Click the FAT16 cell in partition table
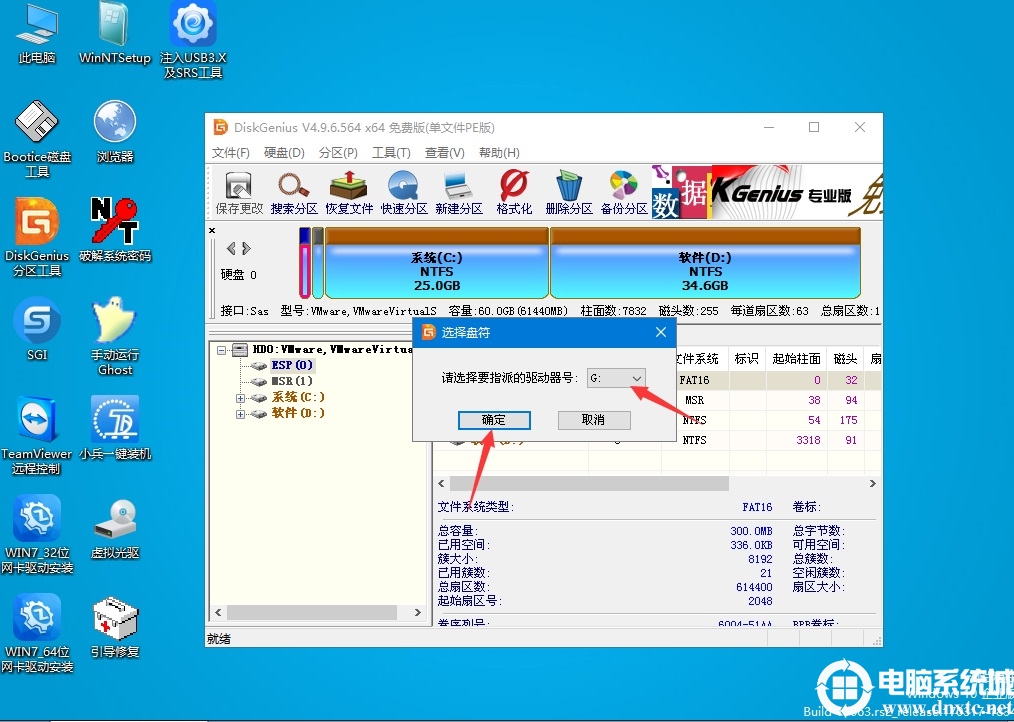 coord(694,380)
